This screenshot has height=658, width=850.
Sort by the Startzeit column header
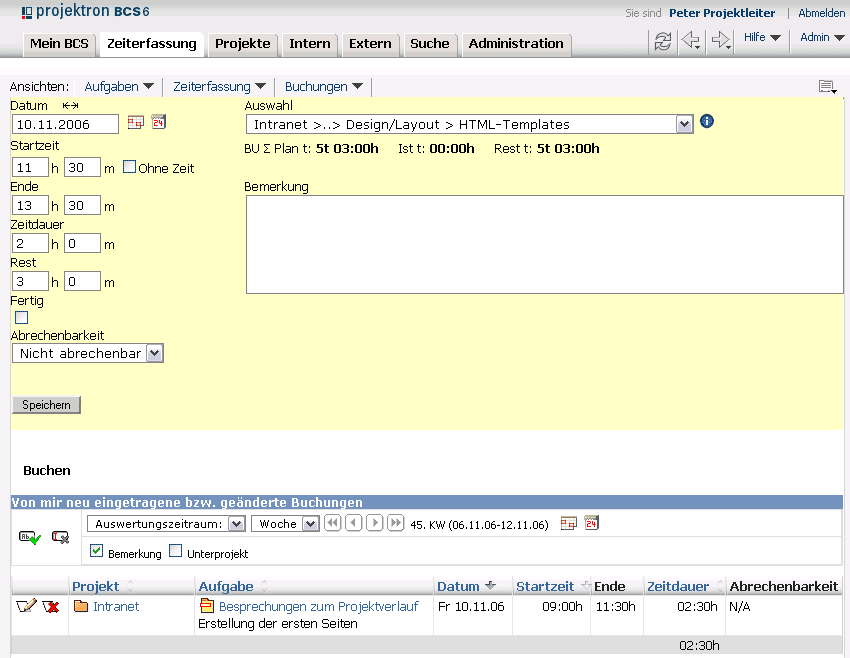(545, 586)
